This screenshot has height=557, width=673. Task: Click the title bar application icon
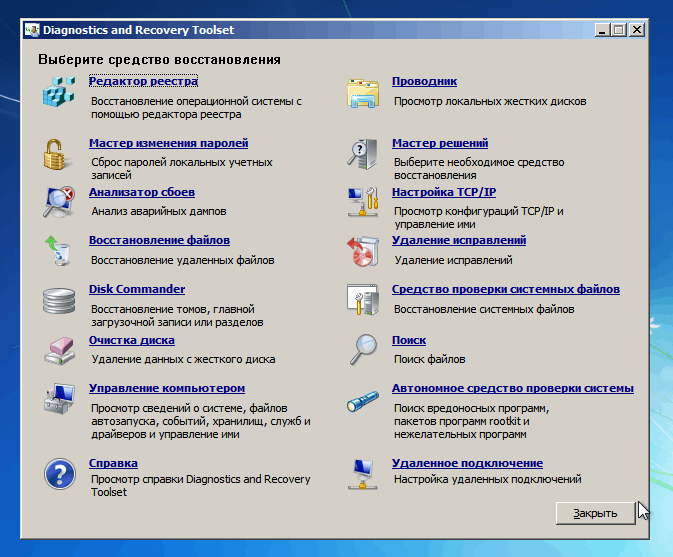(32, 30)
